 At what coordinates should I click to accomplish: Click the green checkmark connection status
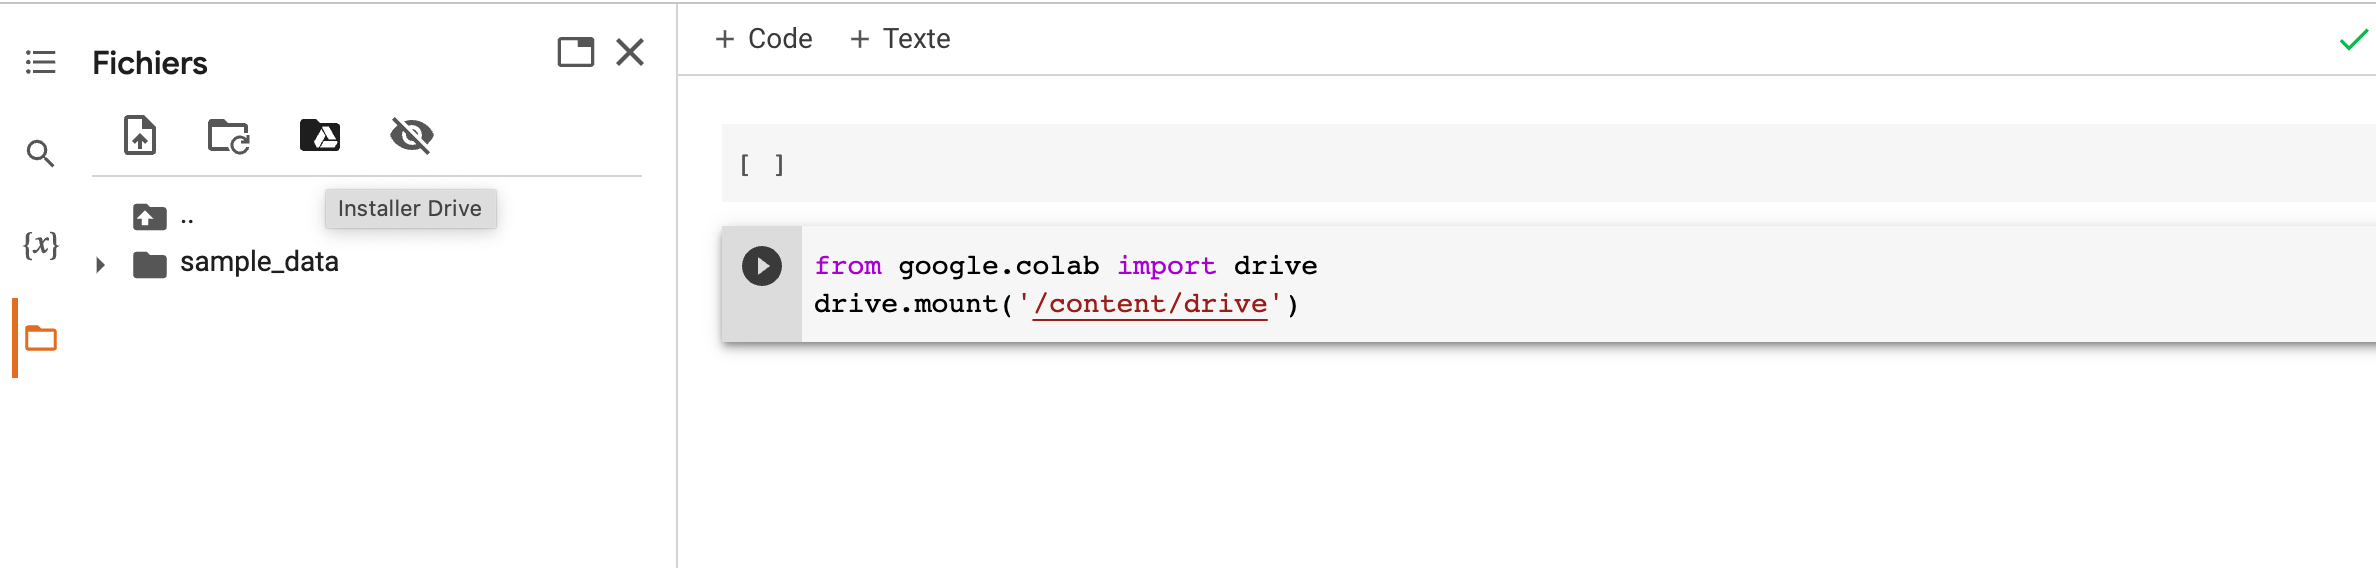point(2354,40)
